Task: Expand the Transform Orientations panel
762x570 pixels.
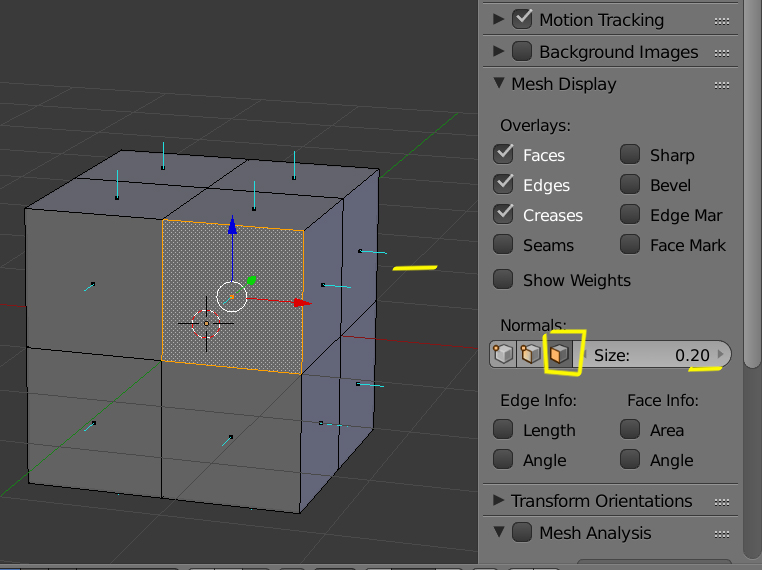Action: (x=499, y=500)
